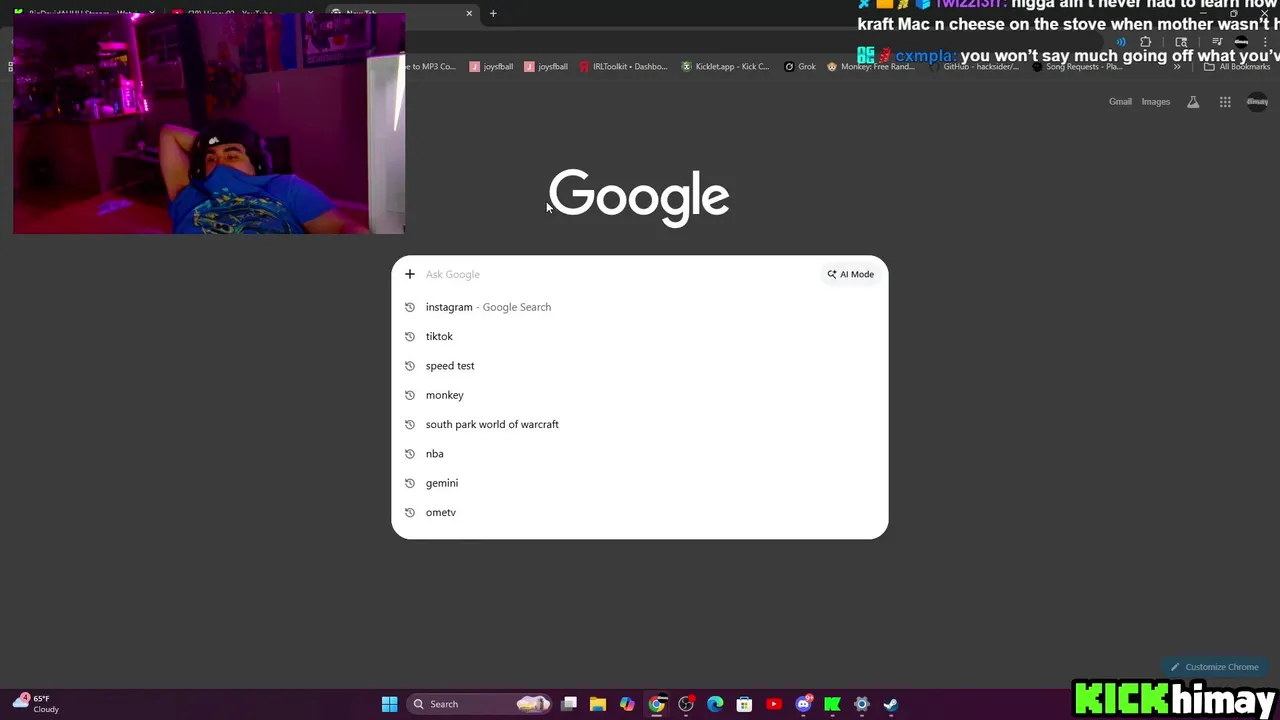Open Task View on the taskbar
The image size is (1280, 720).
(569, 704)
